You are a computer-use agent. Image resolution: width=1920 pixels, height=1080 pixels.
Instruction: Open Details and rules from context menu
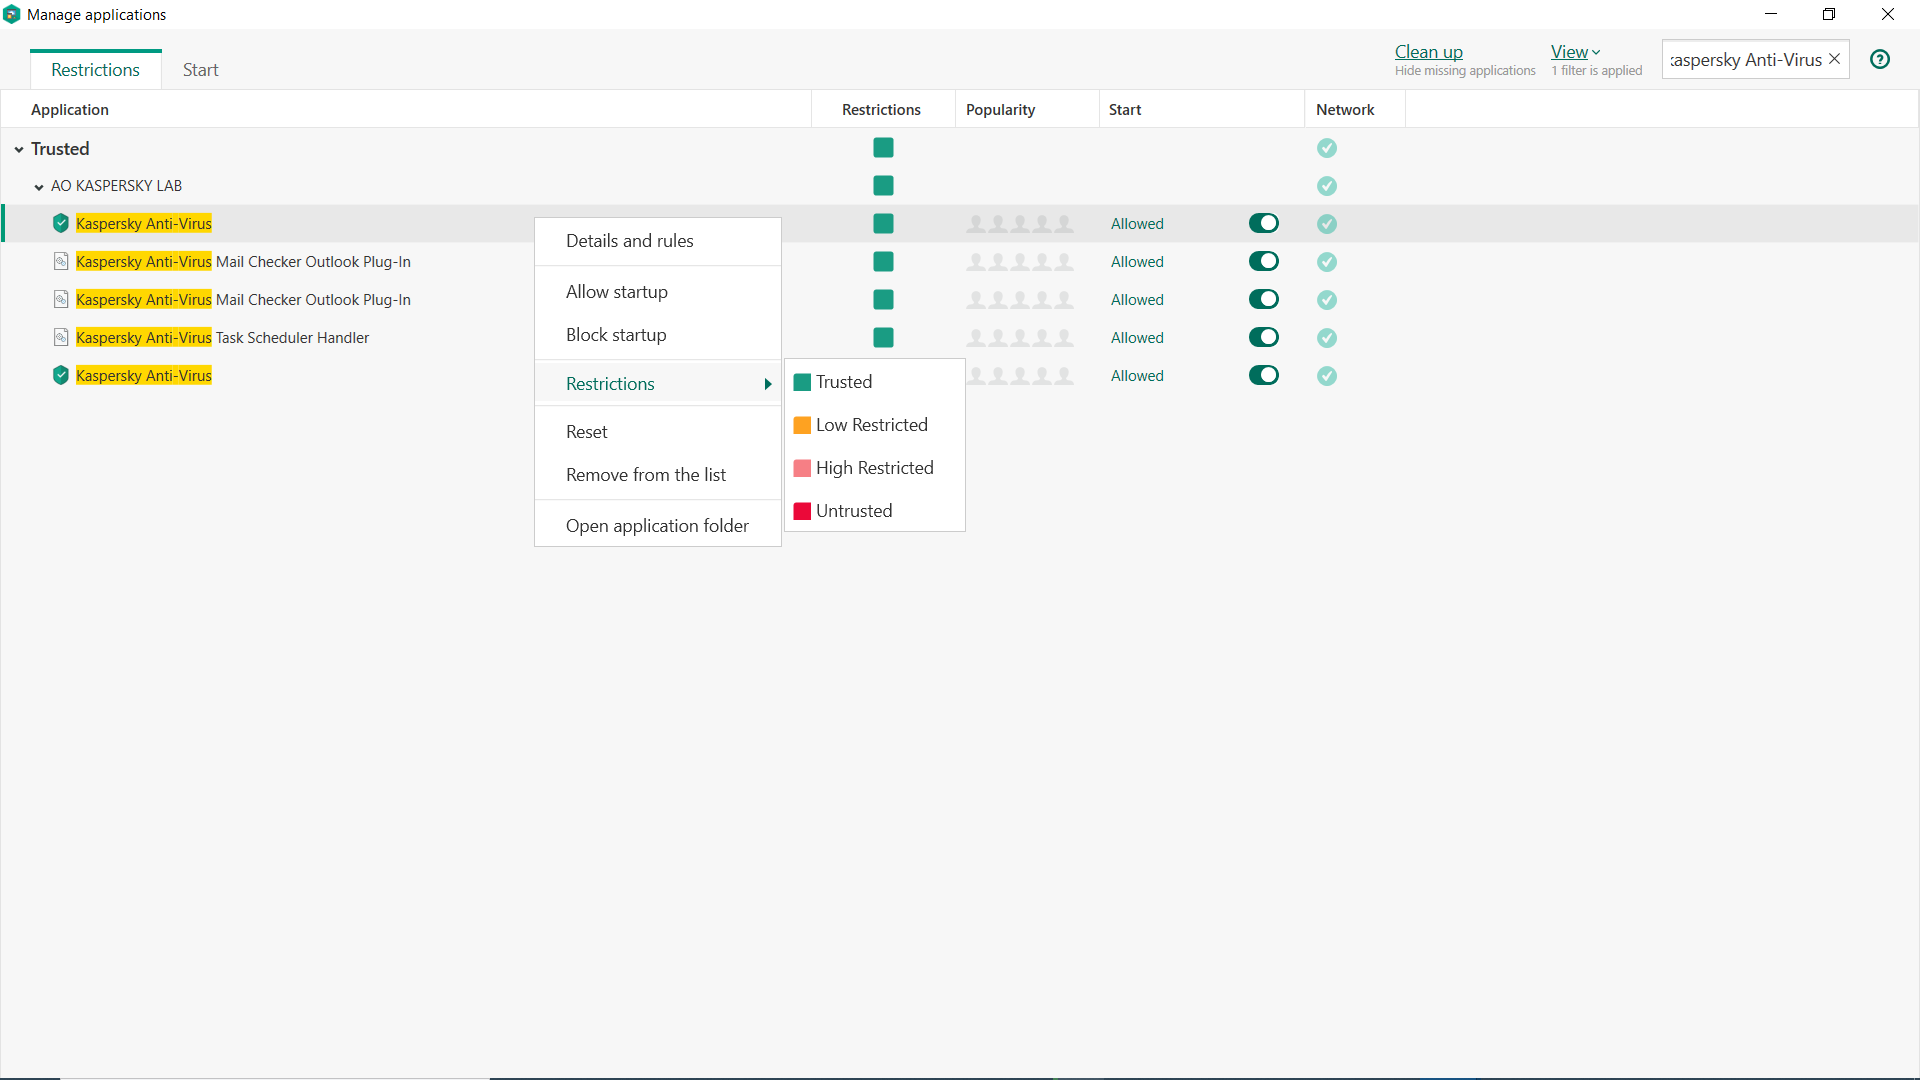coord(658,241)
